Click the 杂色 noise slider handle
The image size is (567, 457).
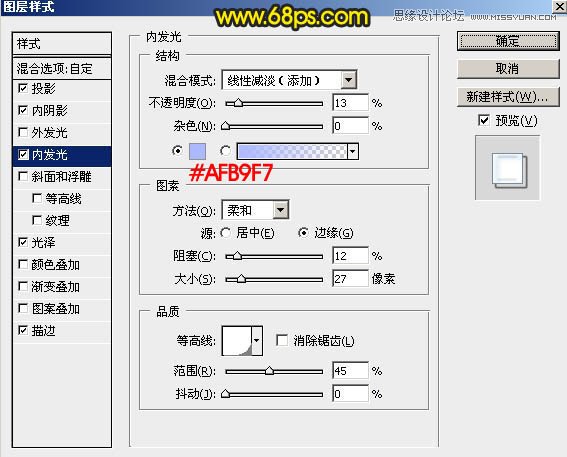(x=226, y=126)
